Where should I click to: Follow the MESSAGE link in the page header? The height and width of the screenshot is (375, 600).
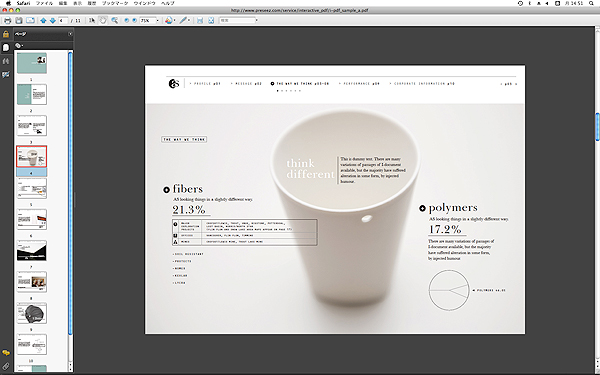click(246, 83)
